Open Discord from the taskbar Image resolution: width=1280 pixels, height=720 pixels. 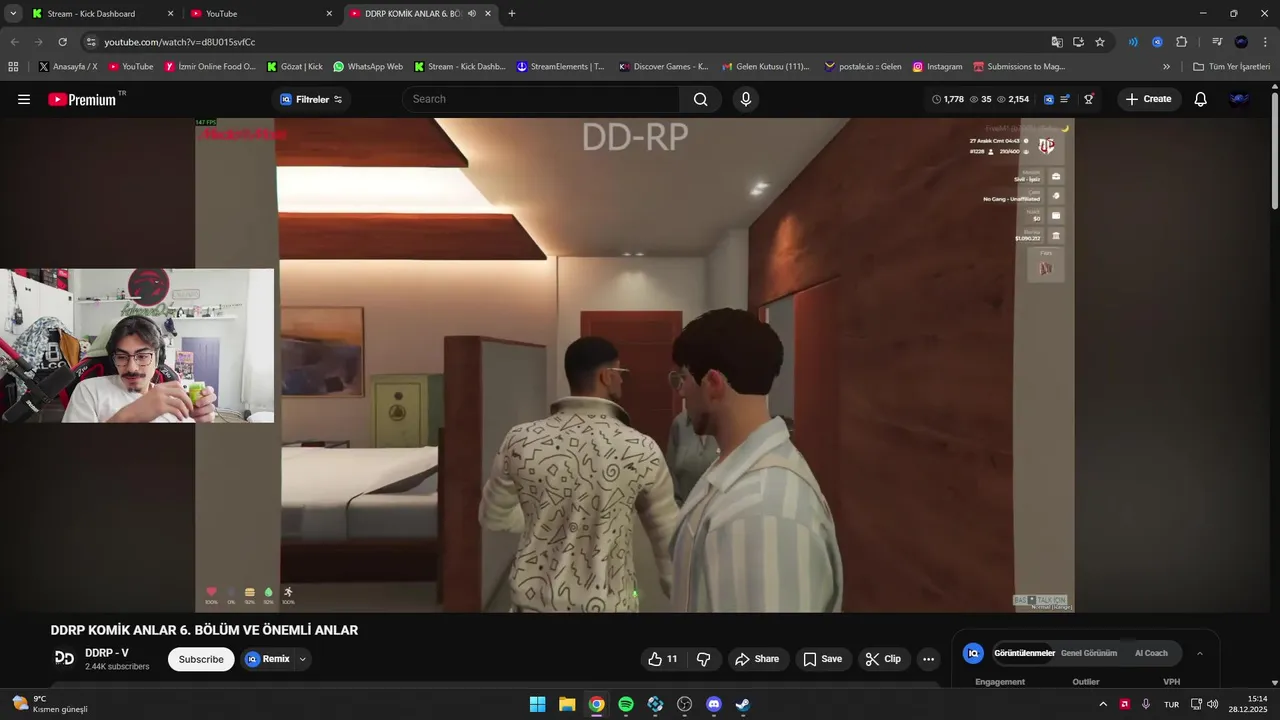click(x=713, y=704)
